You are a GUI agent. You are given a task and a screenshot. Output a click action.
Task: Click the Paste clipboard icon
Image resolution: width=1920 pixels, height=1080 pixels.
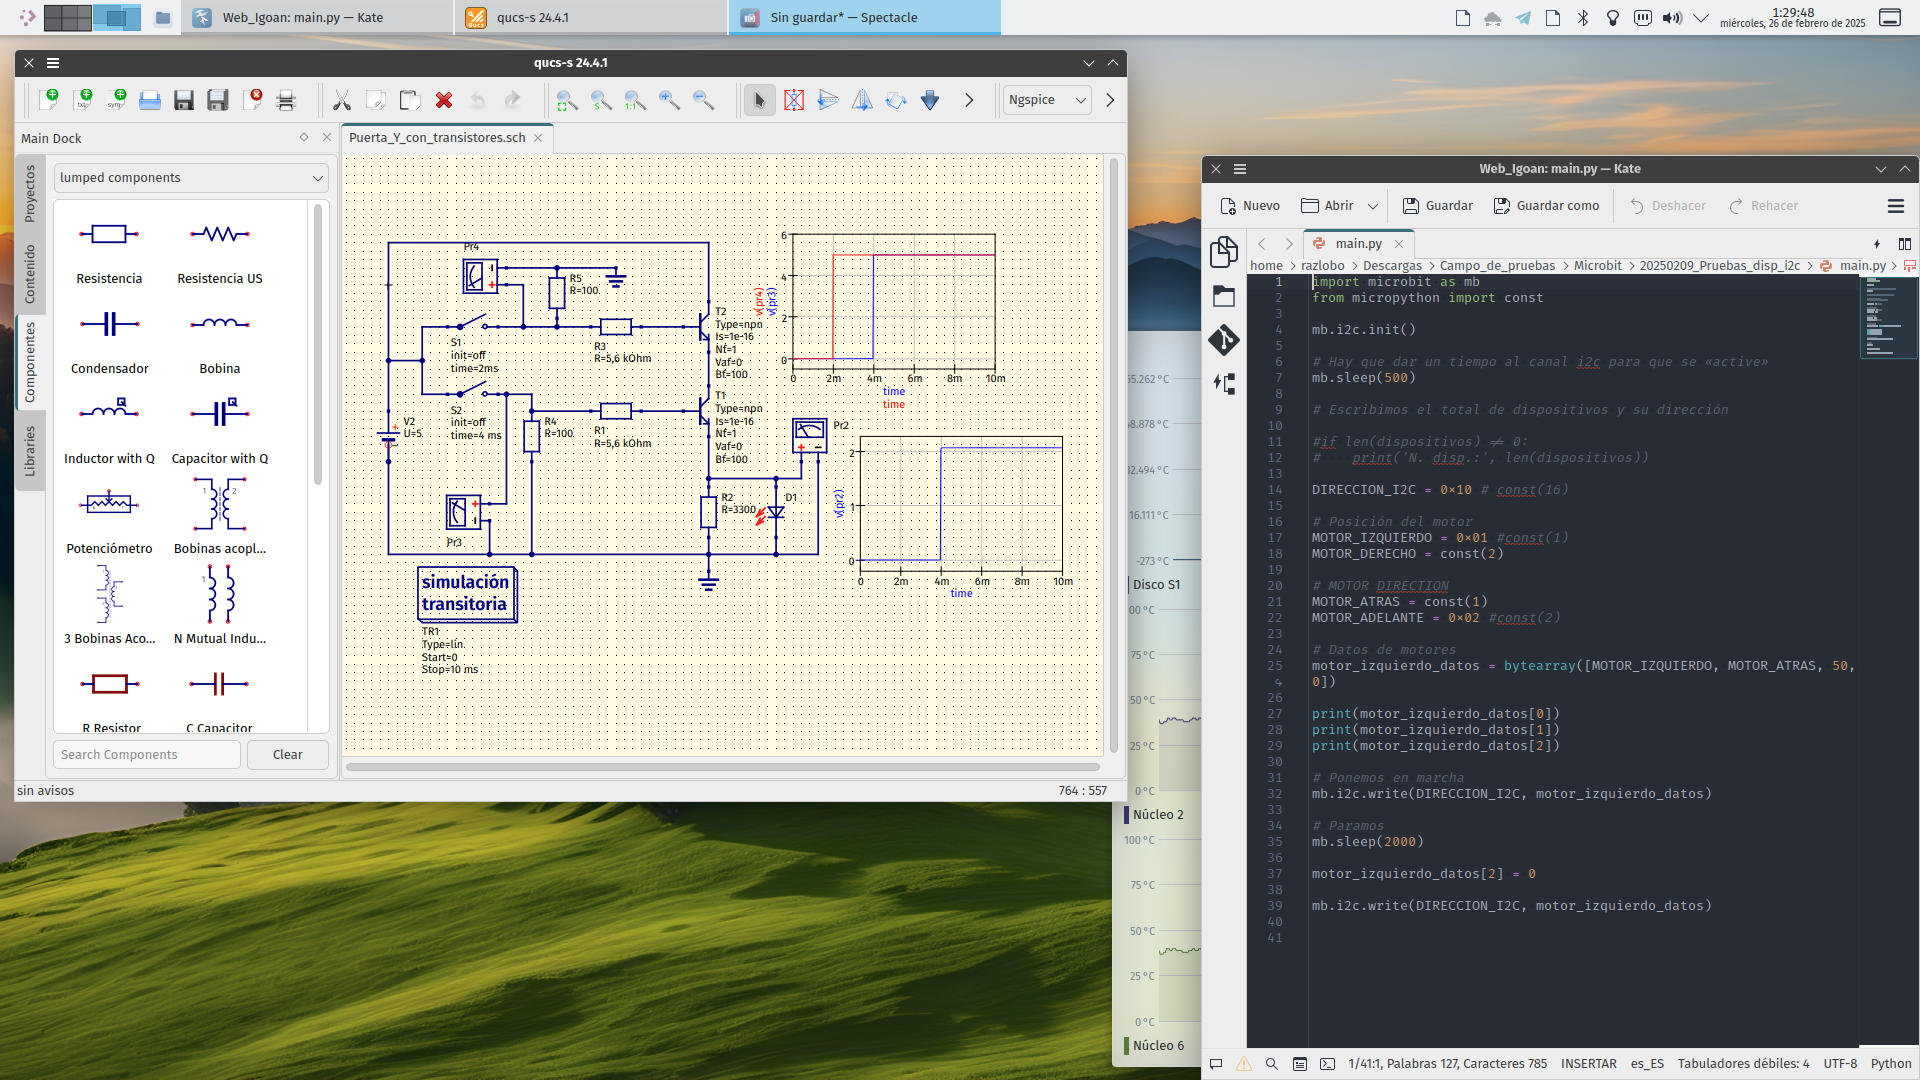(410, 100)
